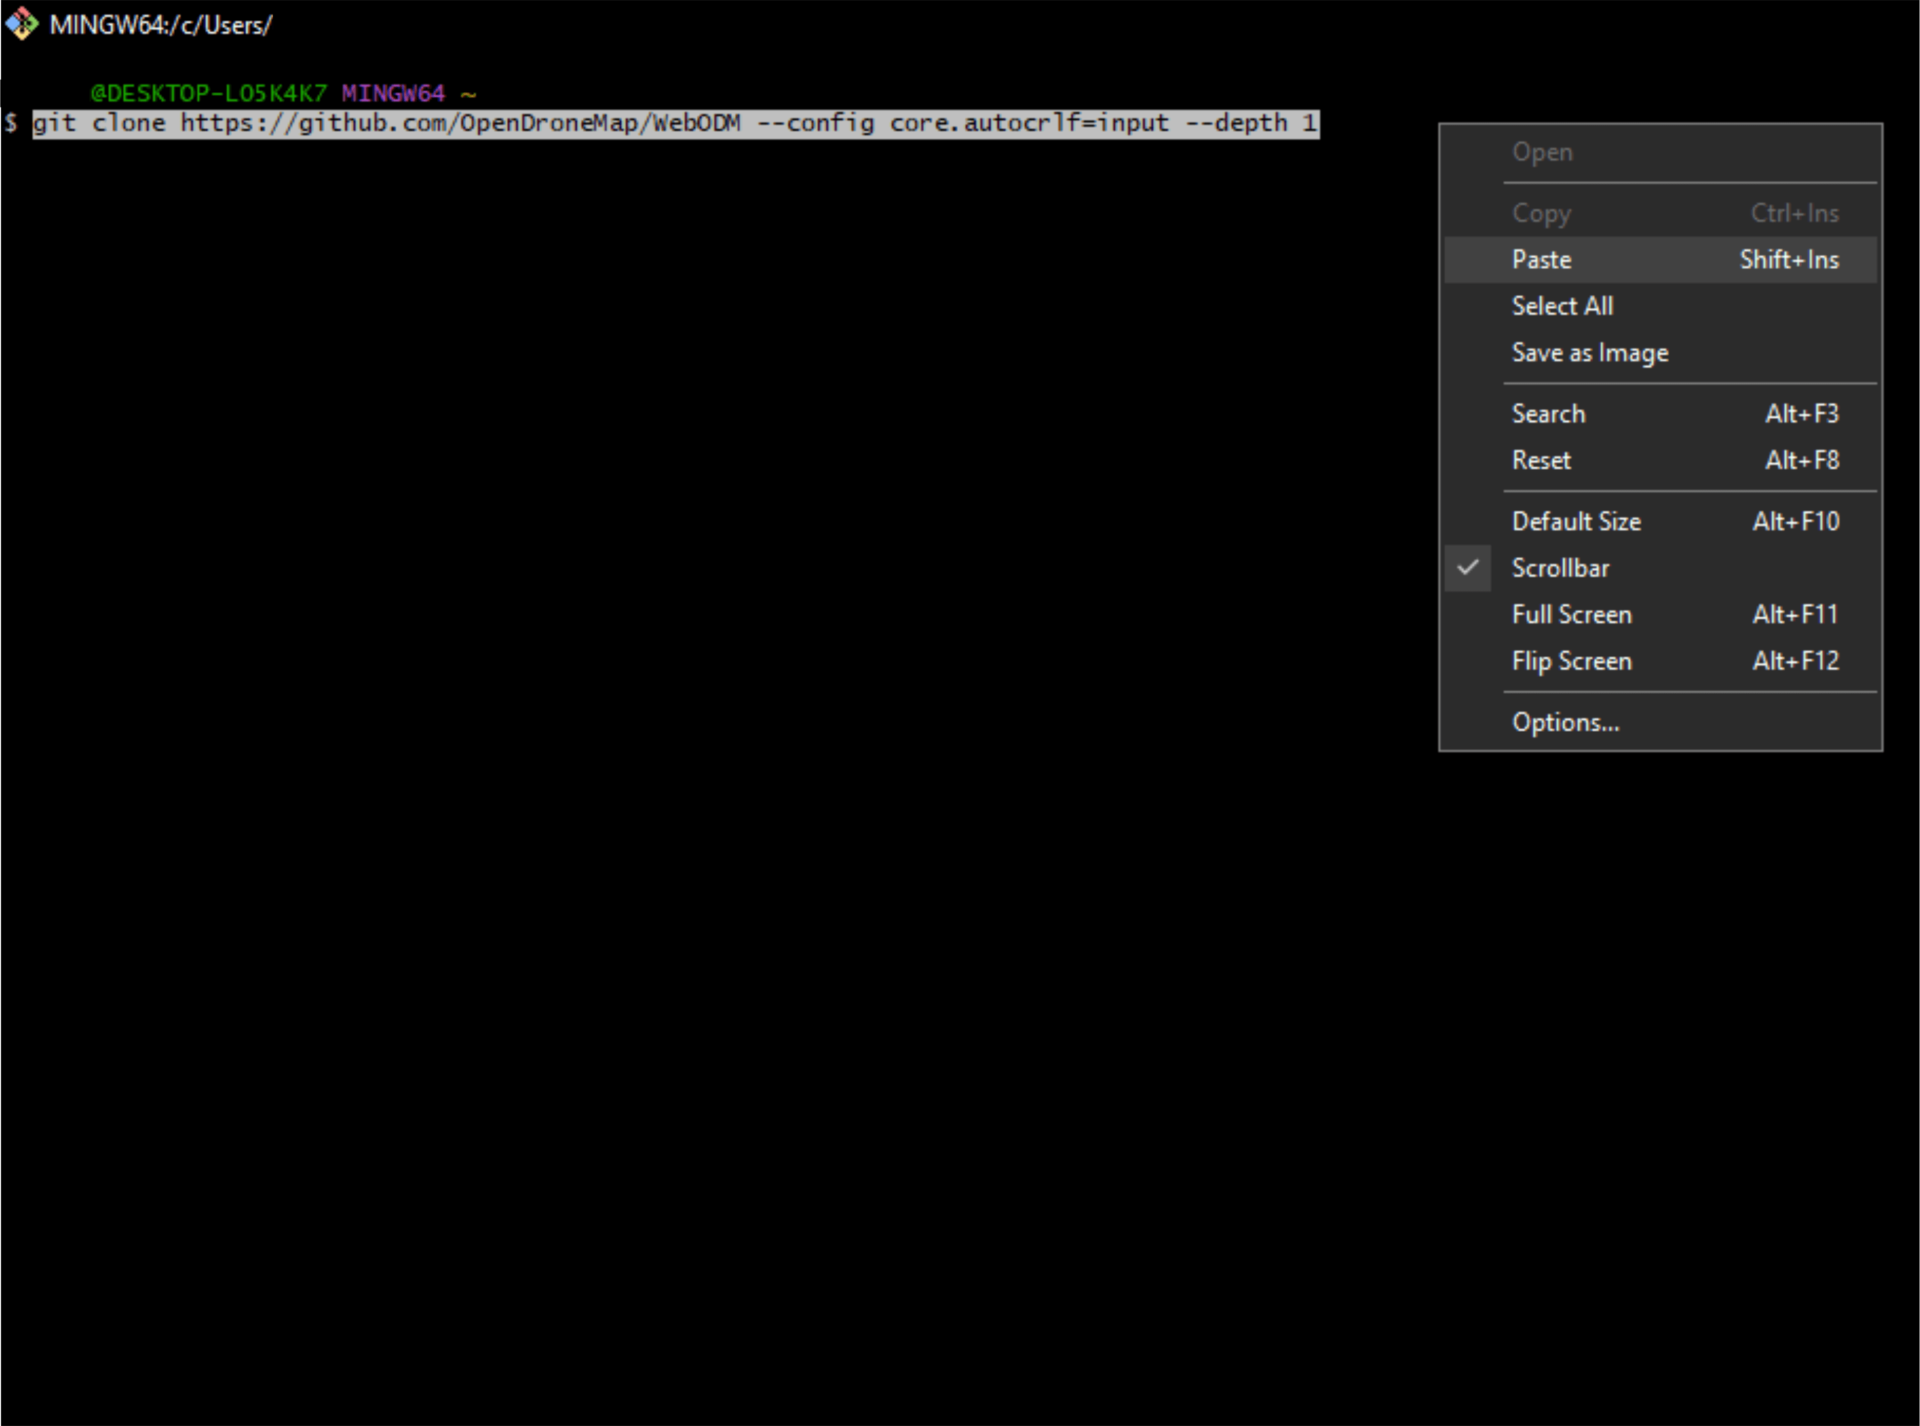
Task: Click the MINGW64:/c/Users/ window title
Action: pyautogui.click(x=160, y=25)
